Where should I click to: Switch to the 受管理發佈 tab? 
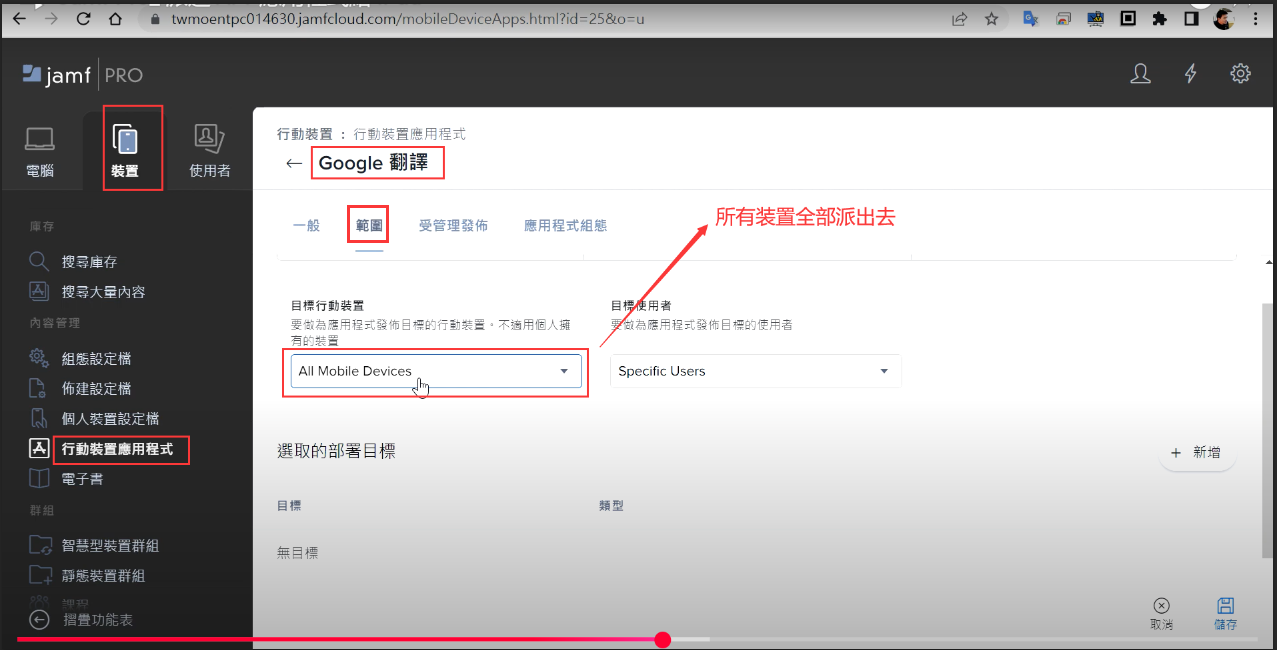pyautogui.click(x=453, y=226)
